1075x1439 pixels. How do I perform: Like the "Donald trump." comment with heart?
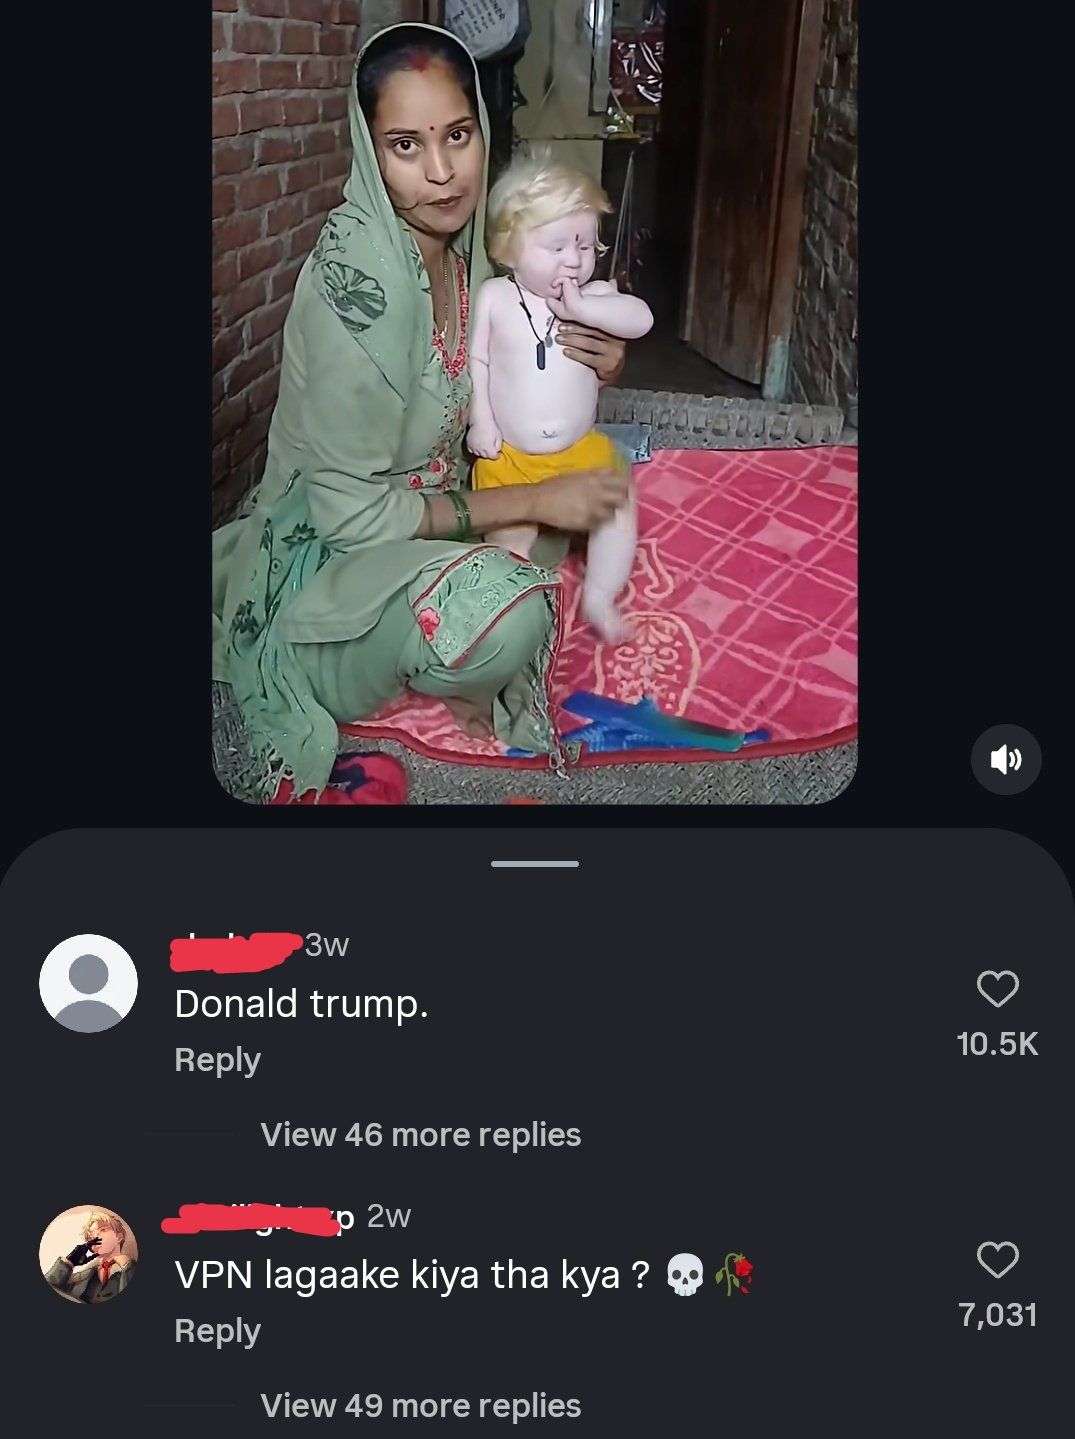click(997, 989)
